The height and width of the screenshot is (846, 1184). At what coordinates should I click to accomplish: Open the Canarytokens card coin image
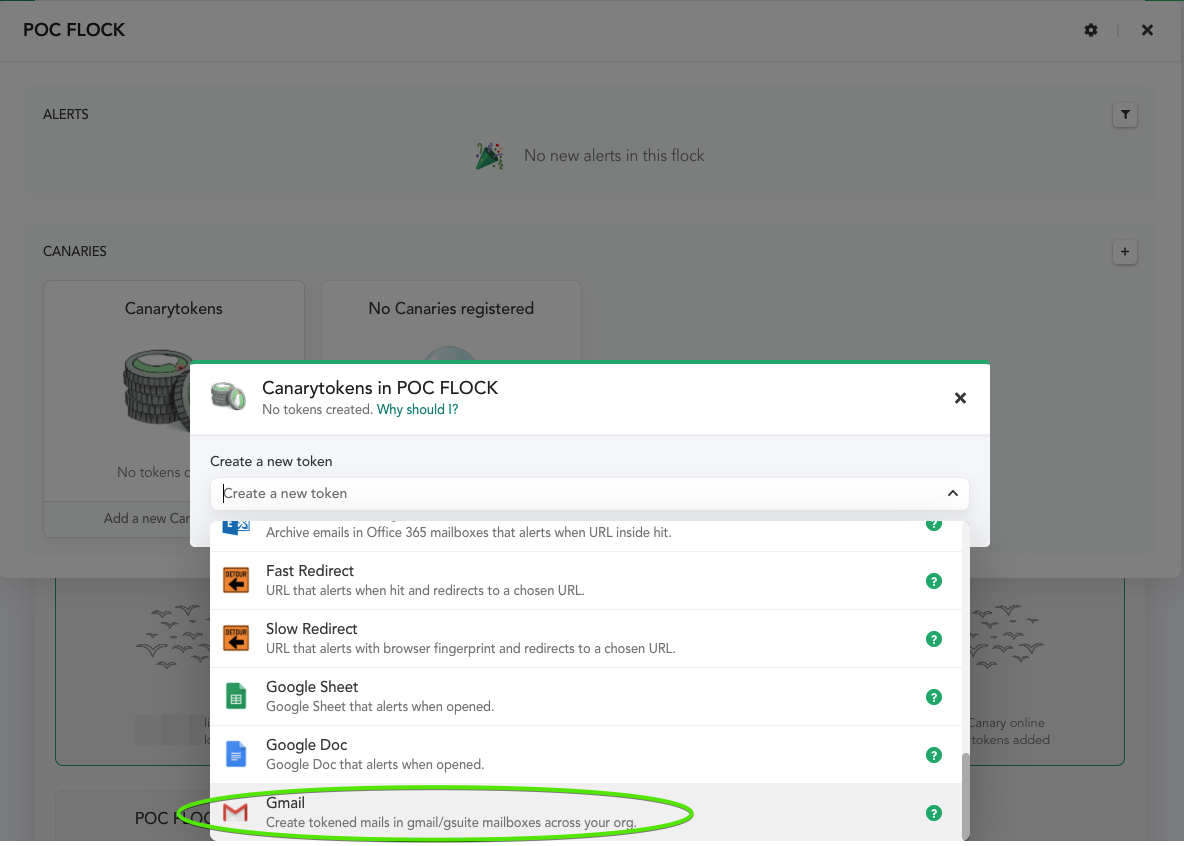[157, 389]
